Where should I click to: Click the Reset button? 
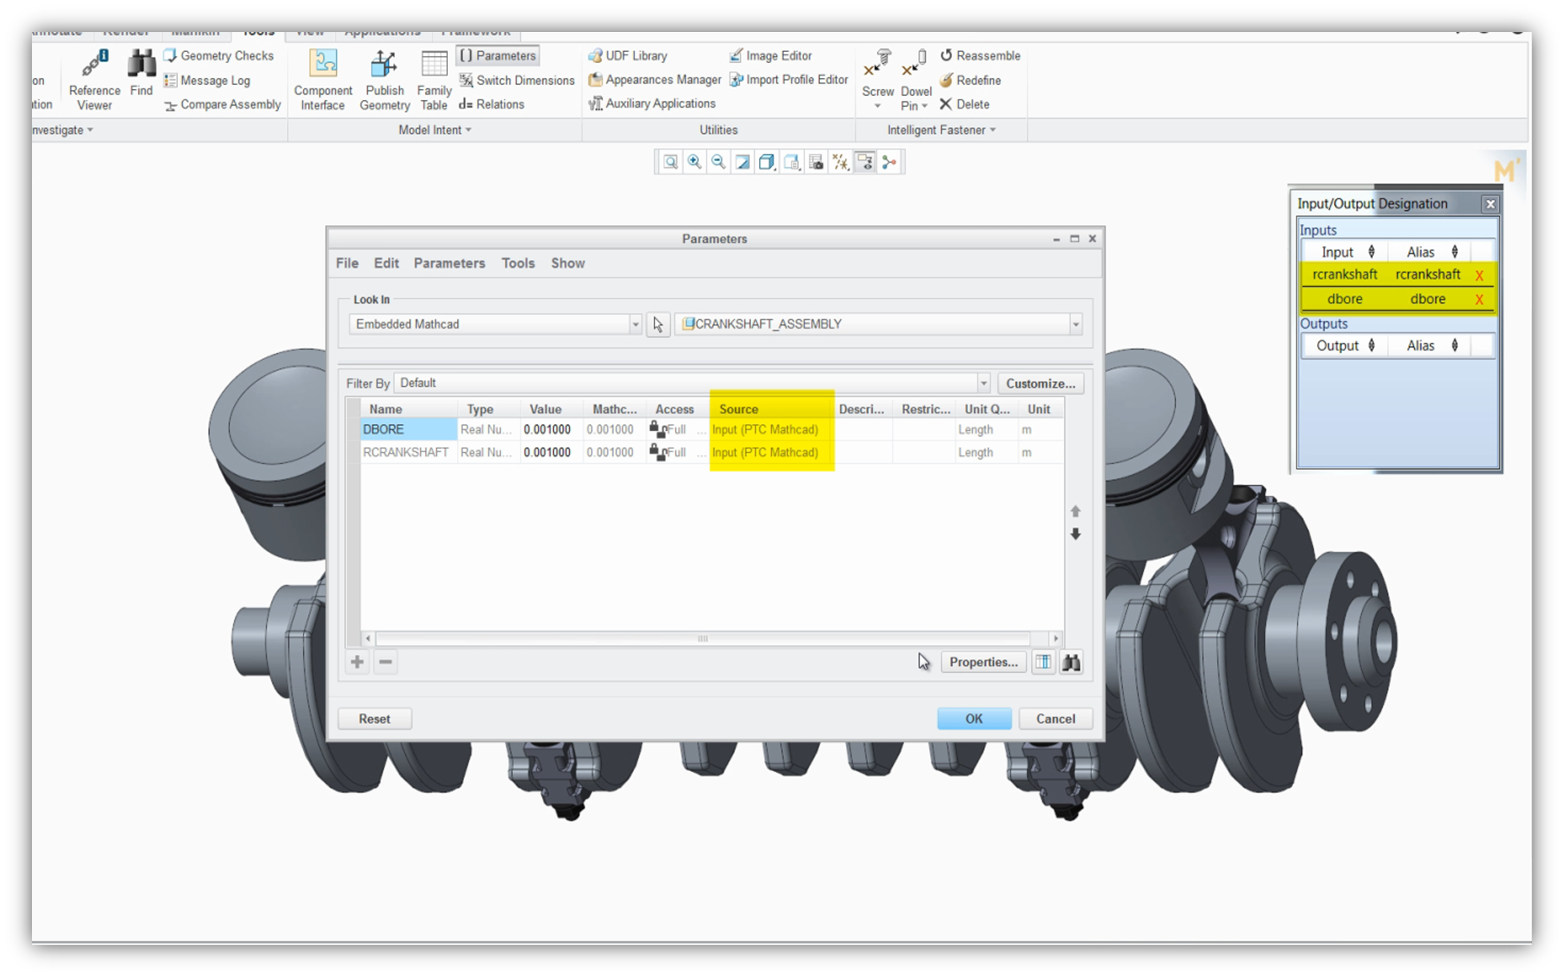click(x=374, y=719)
